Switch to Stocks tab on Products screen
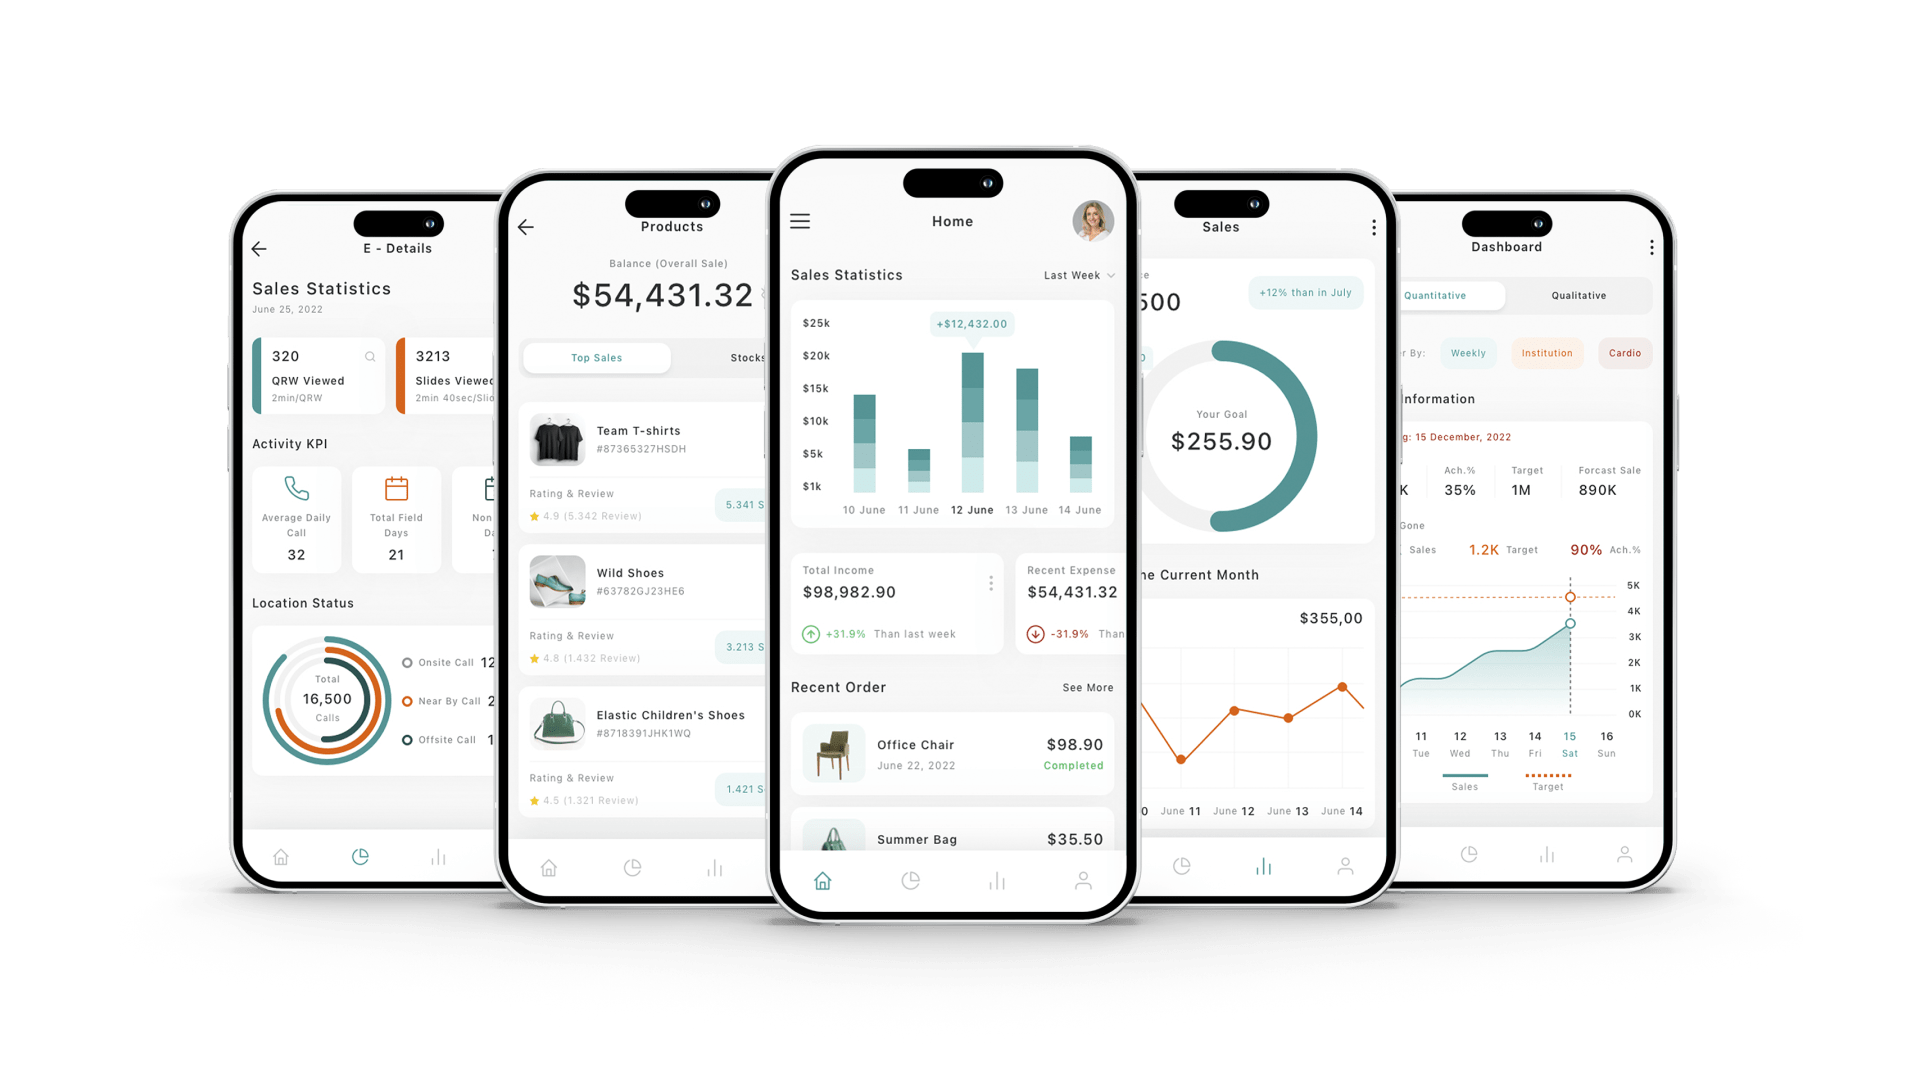The width and height of the screenshot is (1920, 1080). pyautogui.click(x=748, y=357)
